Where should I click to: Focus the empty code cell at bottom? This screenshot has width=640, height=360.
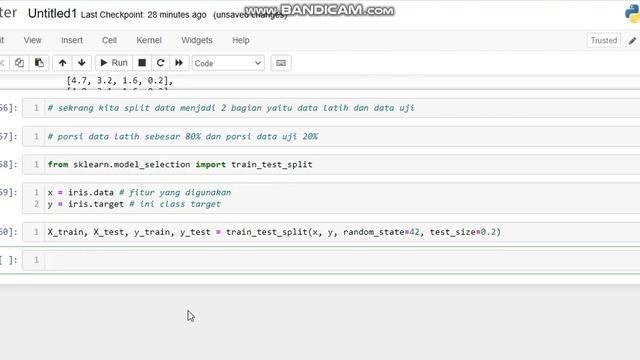pyautogui.click(x=342, y=260)
